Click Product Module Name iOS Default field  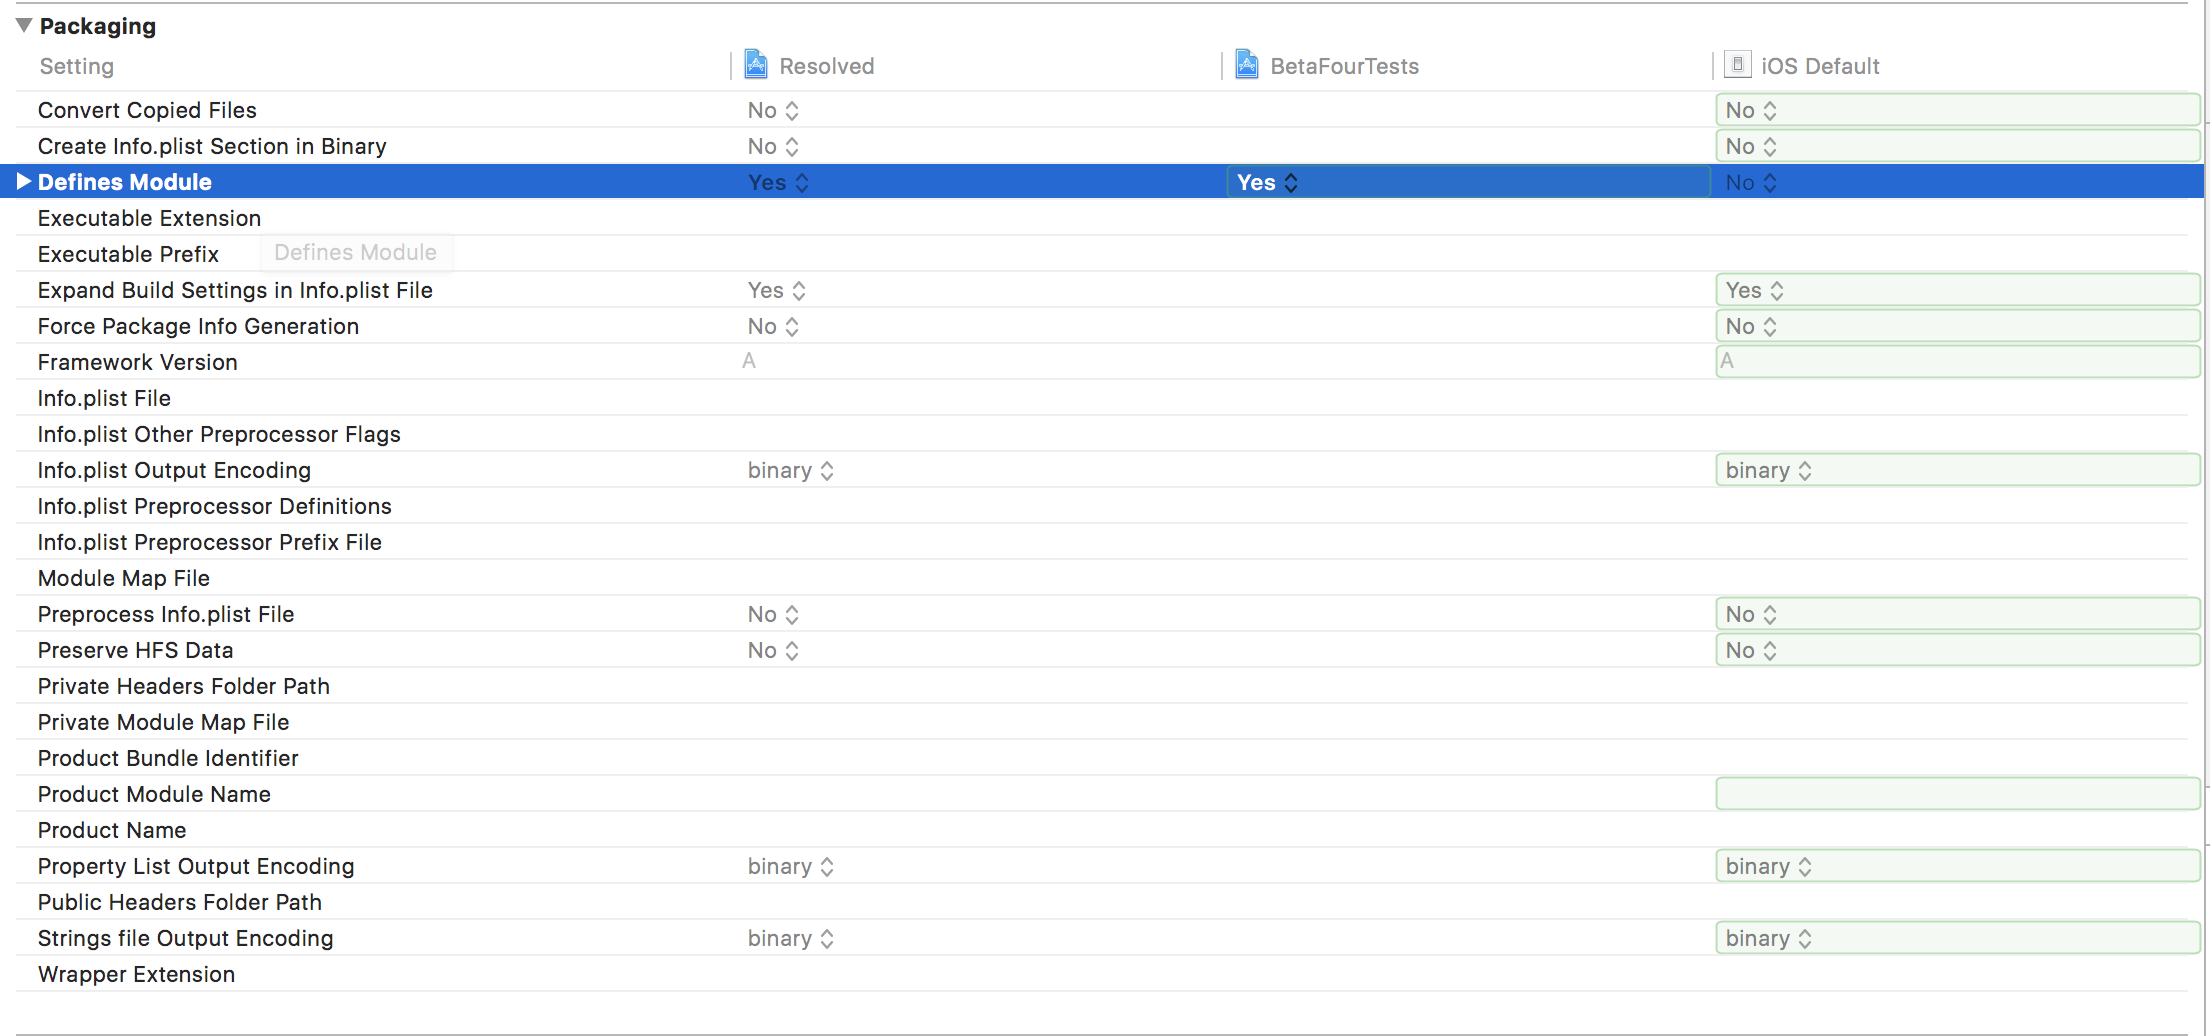1957,794
